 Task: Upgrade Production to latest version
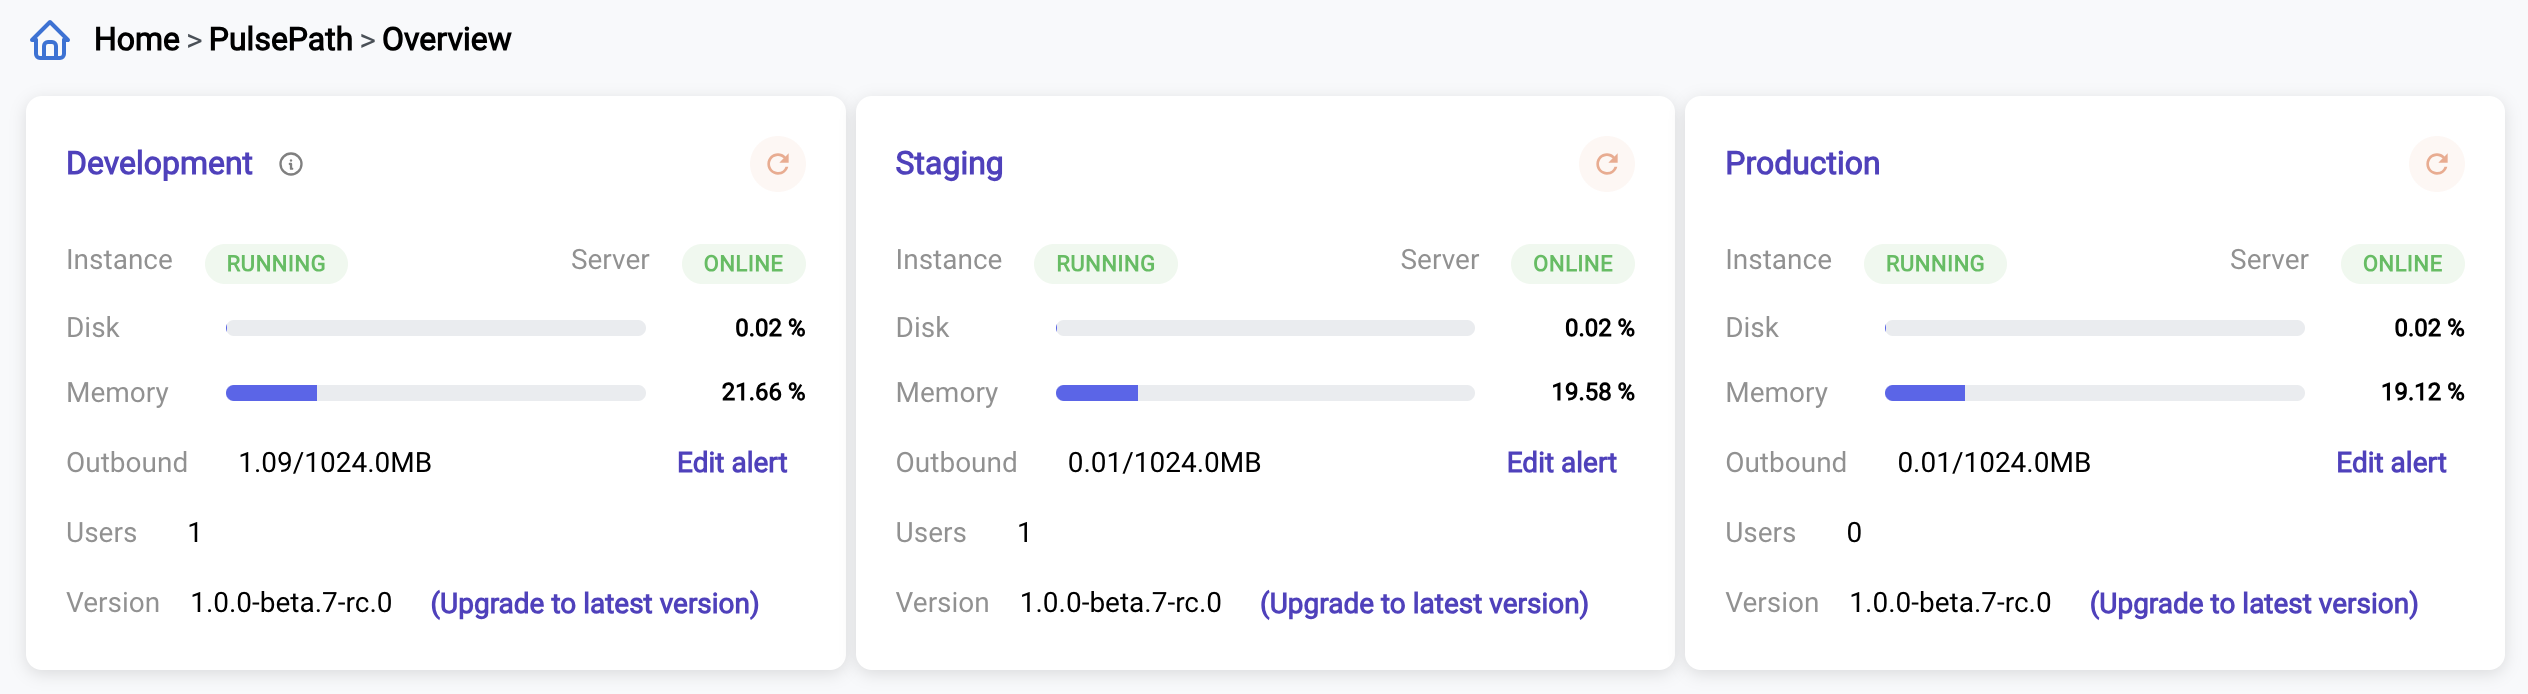click(x=2254, y=603)
